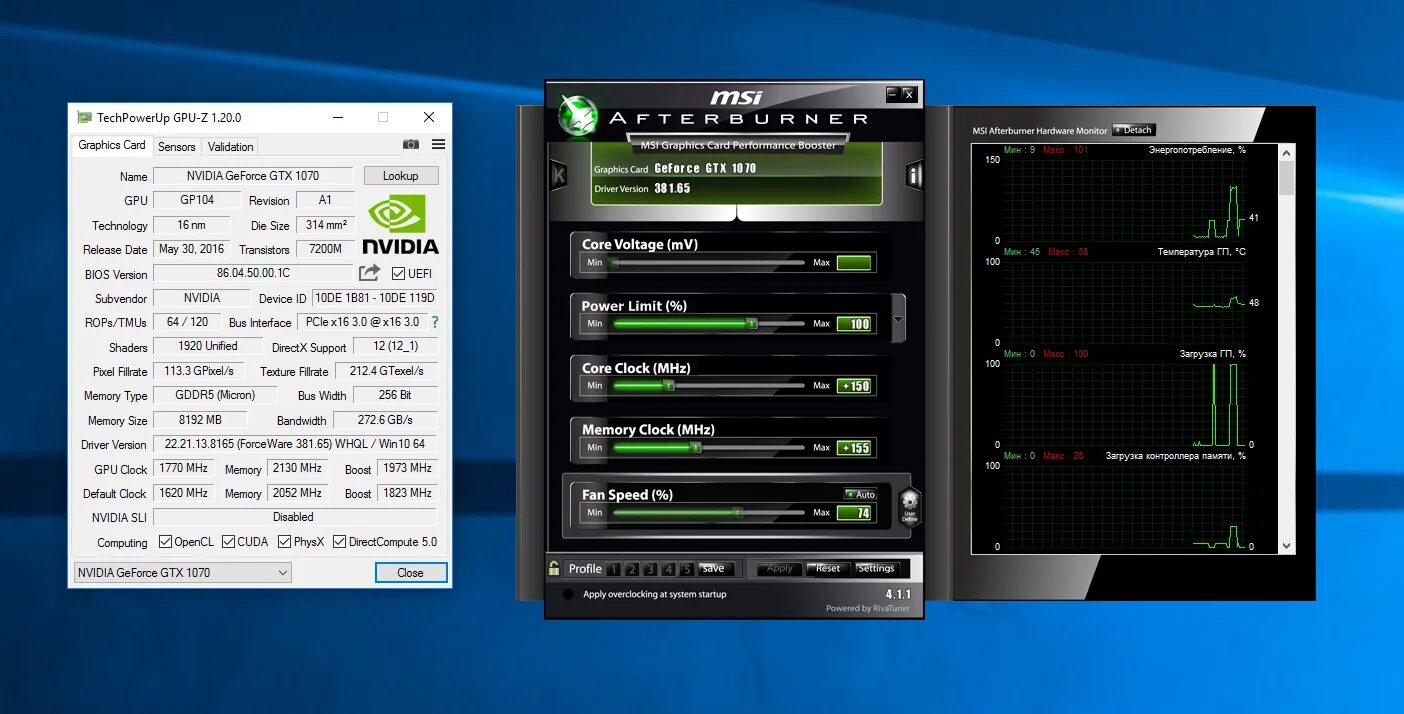The image size is (1404, 714).
Task: Click the BIOS Version field 86.04.50.00.1C
Action: 253,273
